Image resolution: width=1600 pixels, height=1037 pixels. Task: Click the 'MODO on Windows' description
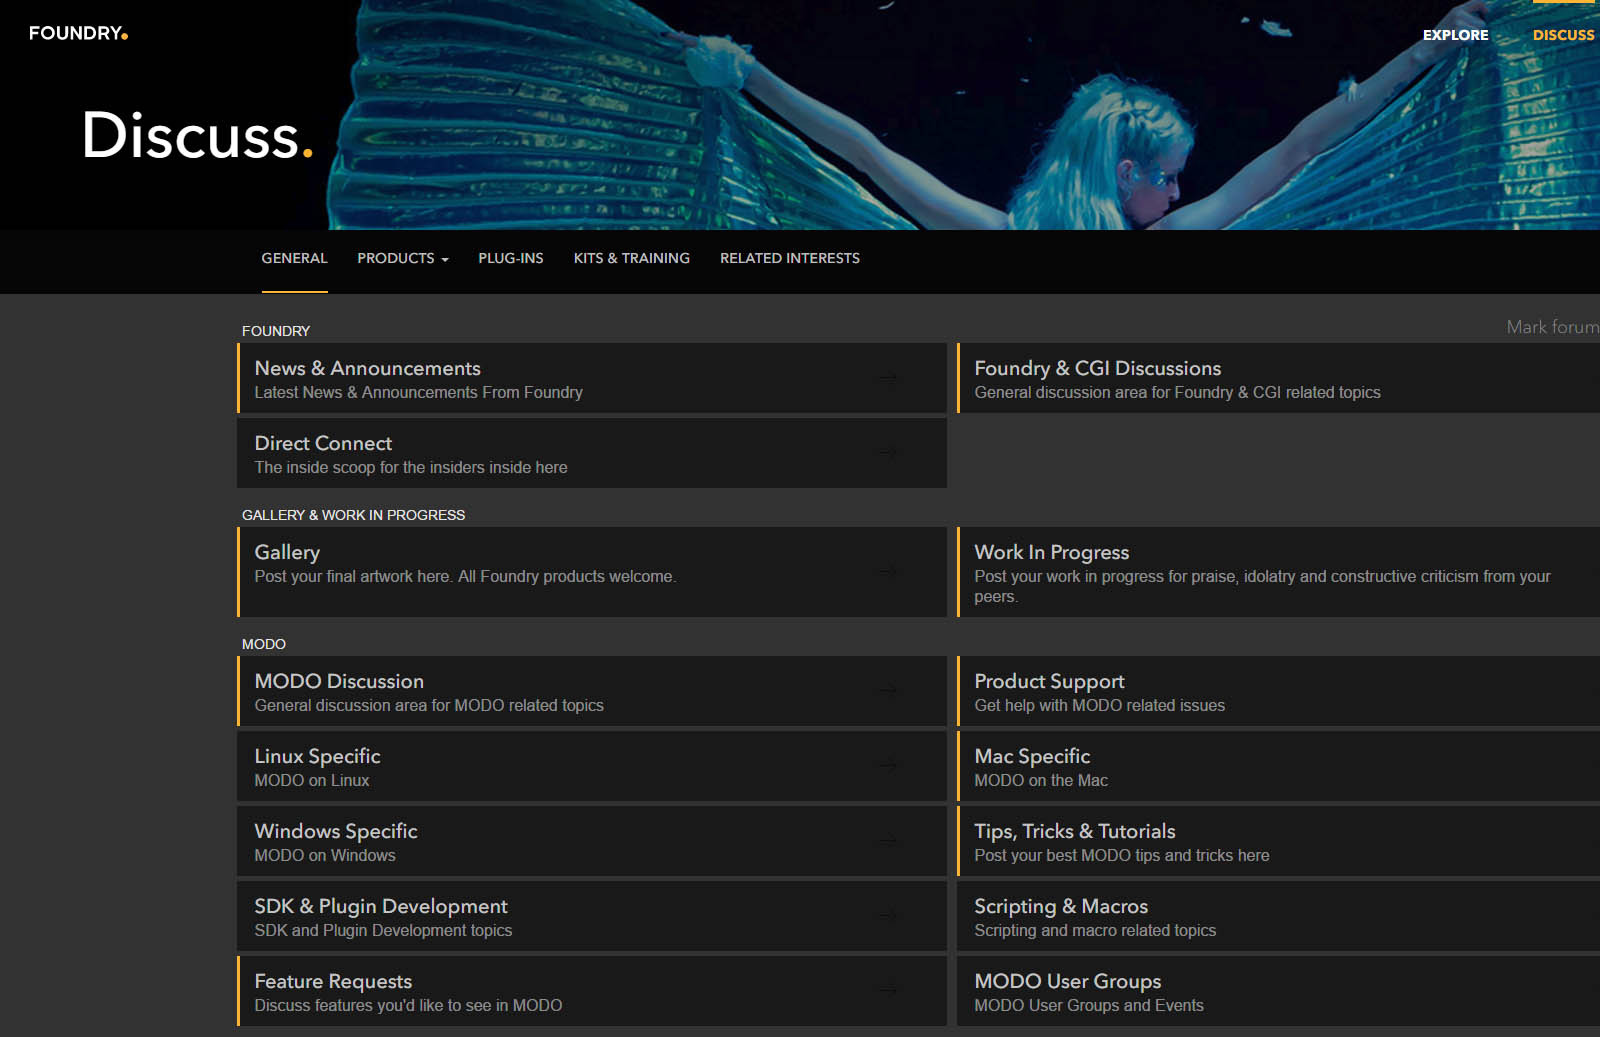(325, 855)
